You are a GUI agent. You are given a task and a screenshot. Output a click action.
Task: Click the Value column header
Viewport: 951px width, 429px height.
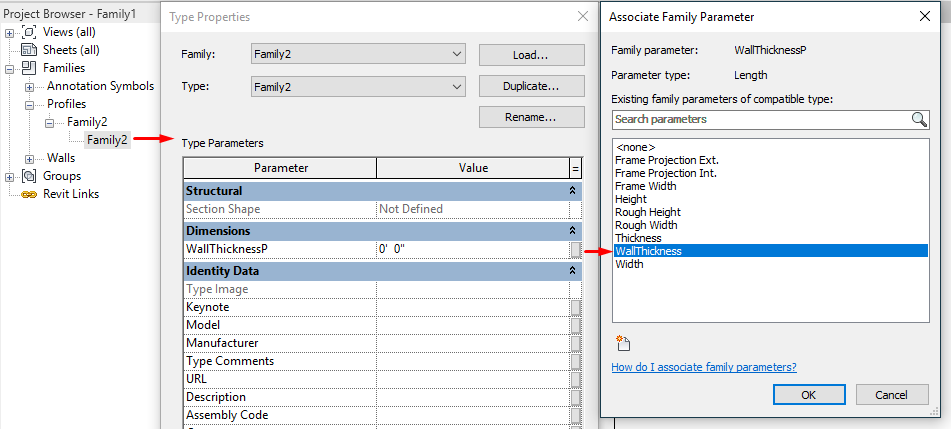tap(473, 168)
